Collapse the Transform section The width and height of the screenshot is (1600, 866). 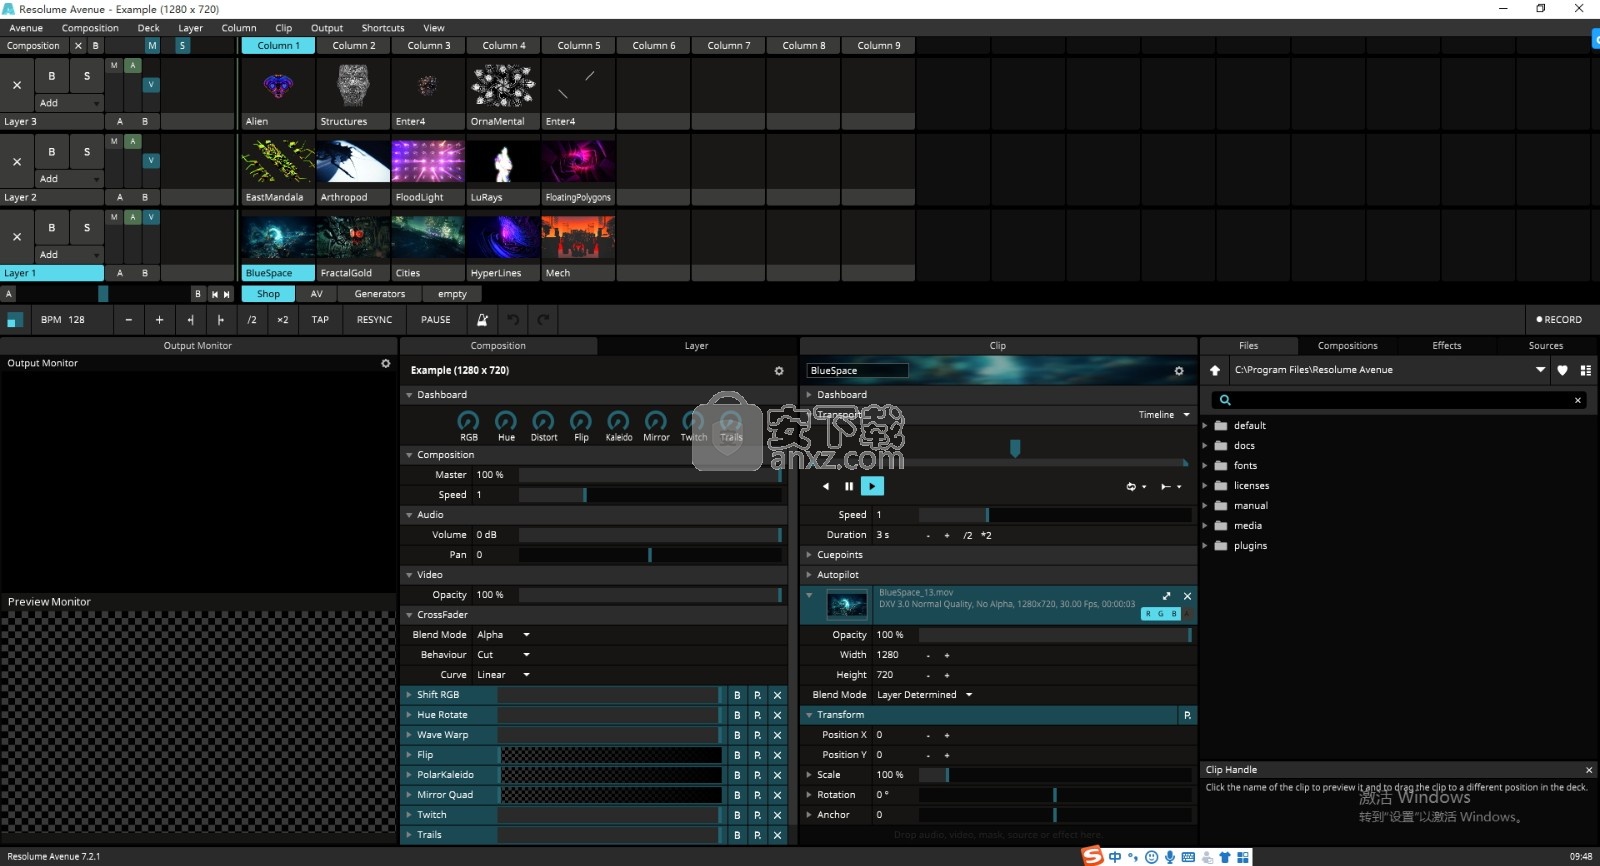pos(809,715)
